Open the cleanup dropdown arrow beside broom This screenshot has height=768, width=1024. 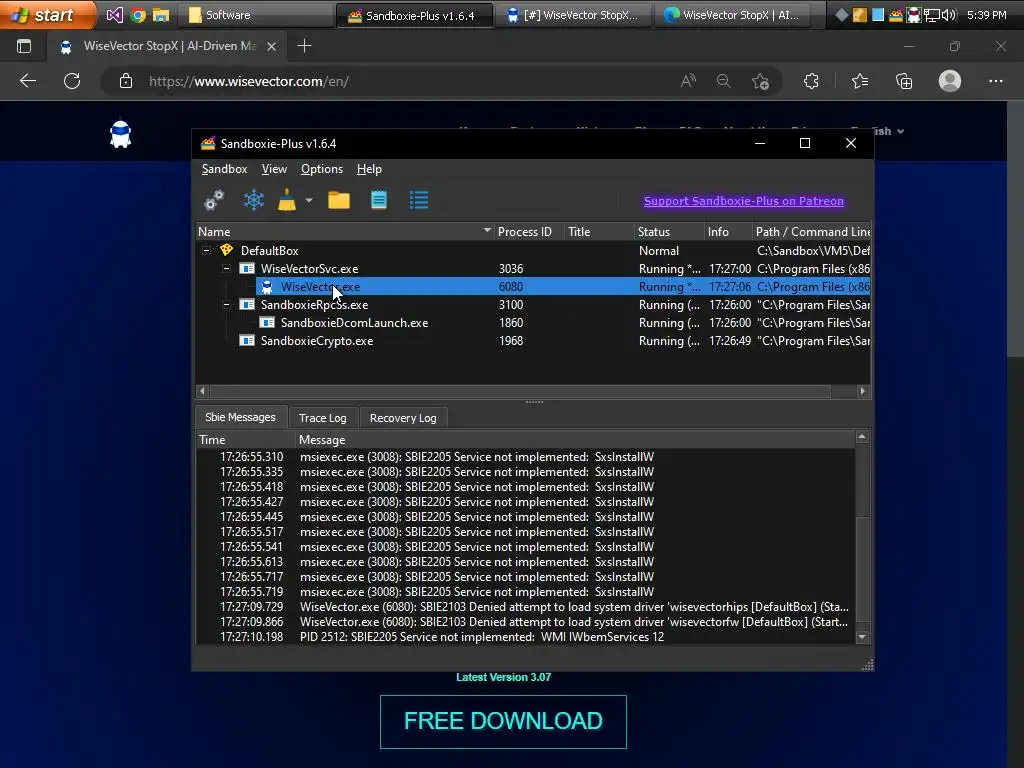[309, 200]
